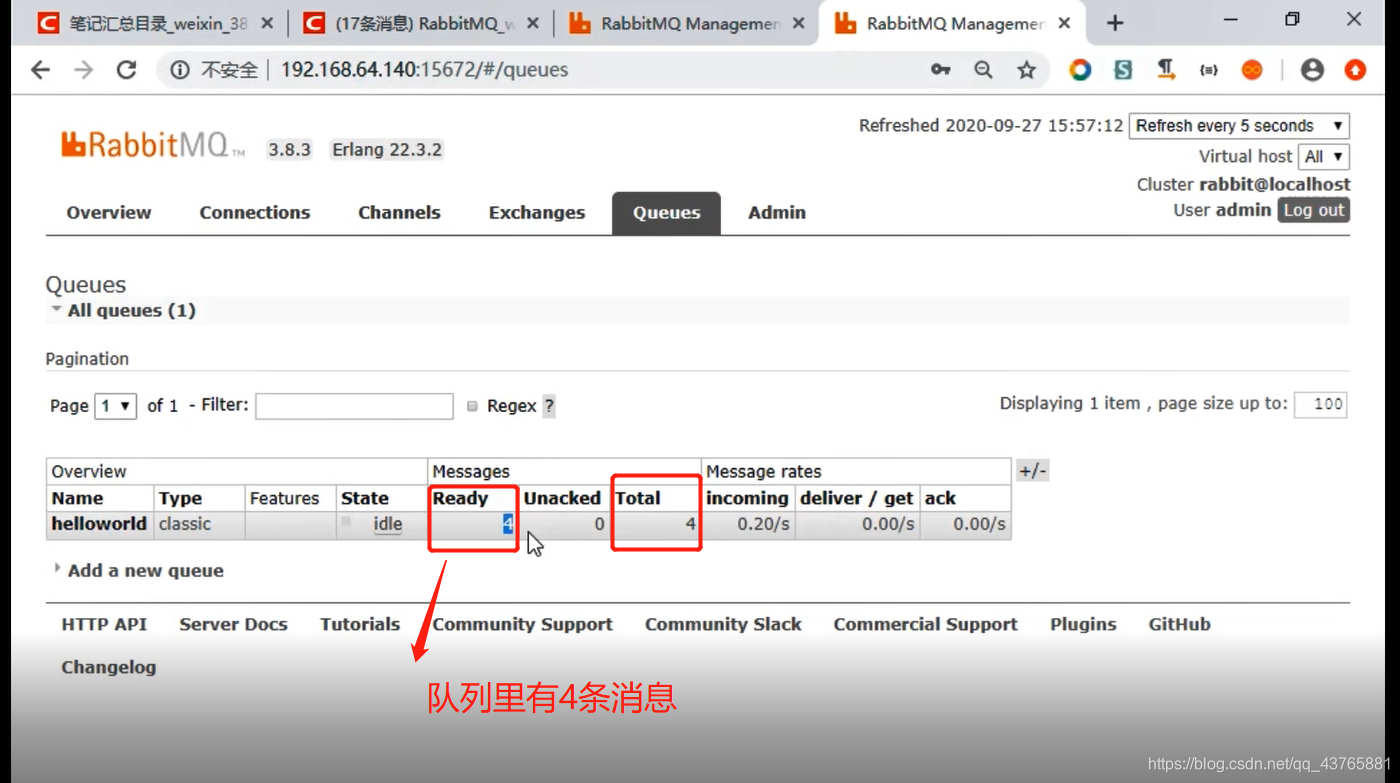This screenshot has width=1400, height=783.
Task: Open the Tutorials link
Action: 360,624
